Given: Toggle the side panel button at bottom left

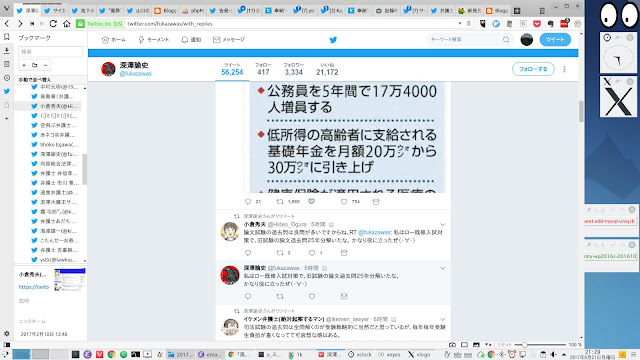Looking at the screenshot, I should click(x=7, y=345).
